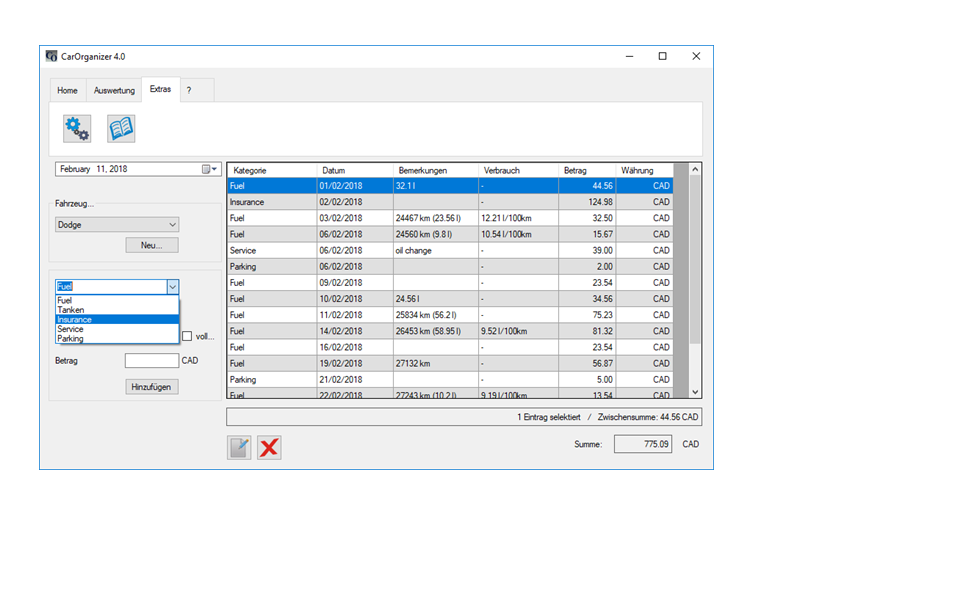Image resolution: width=960 pixels, height=600 pixels.
Task: Open the ? help tab
Action: click(x=188, y=90)
